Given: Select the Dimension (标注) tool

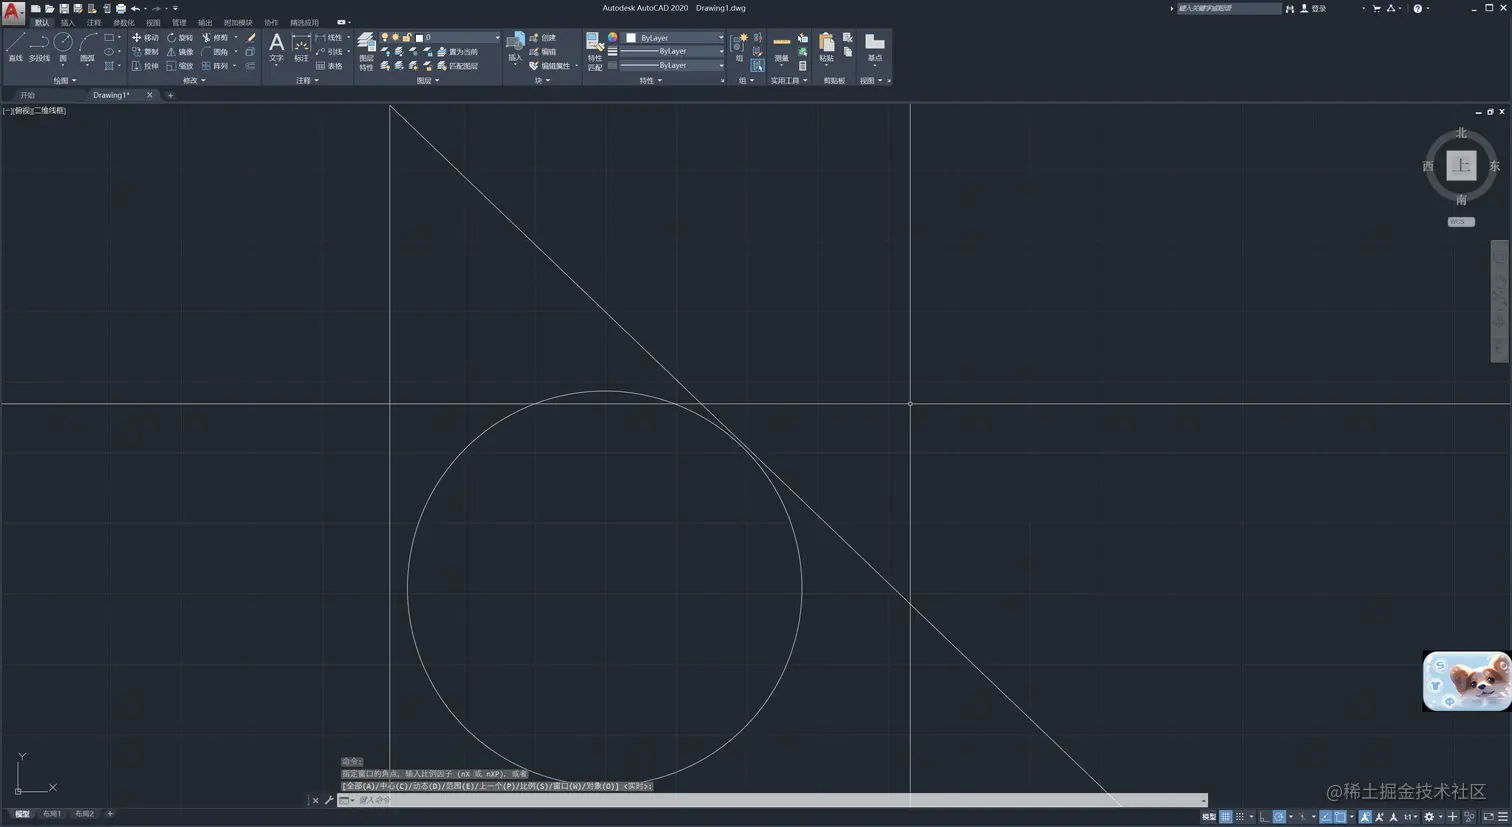Looking at the screenshot, I should 301,47.
